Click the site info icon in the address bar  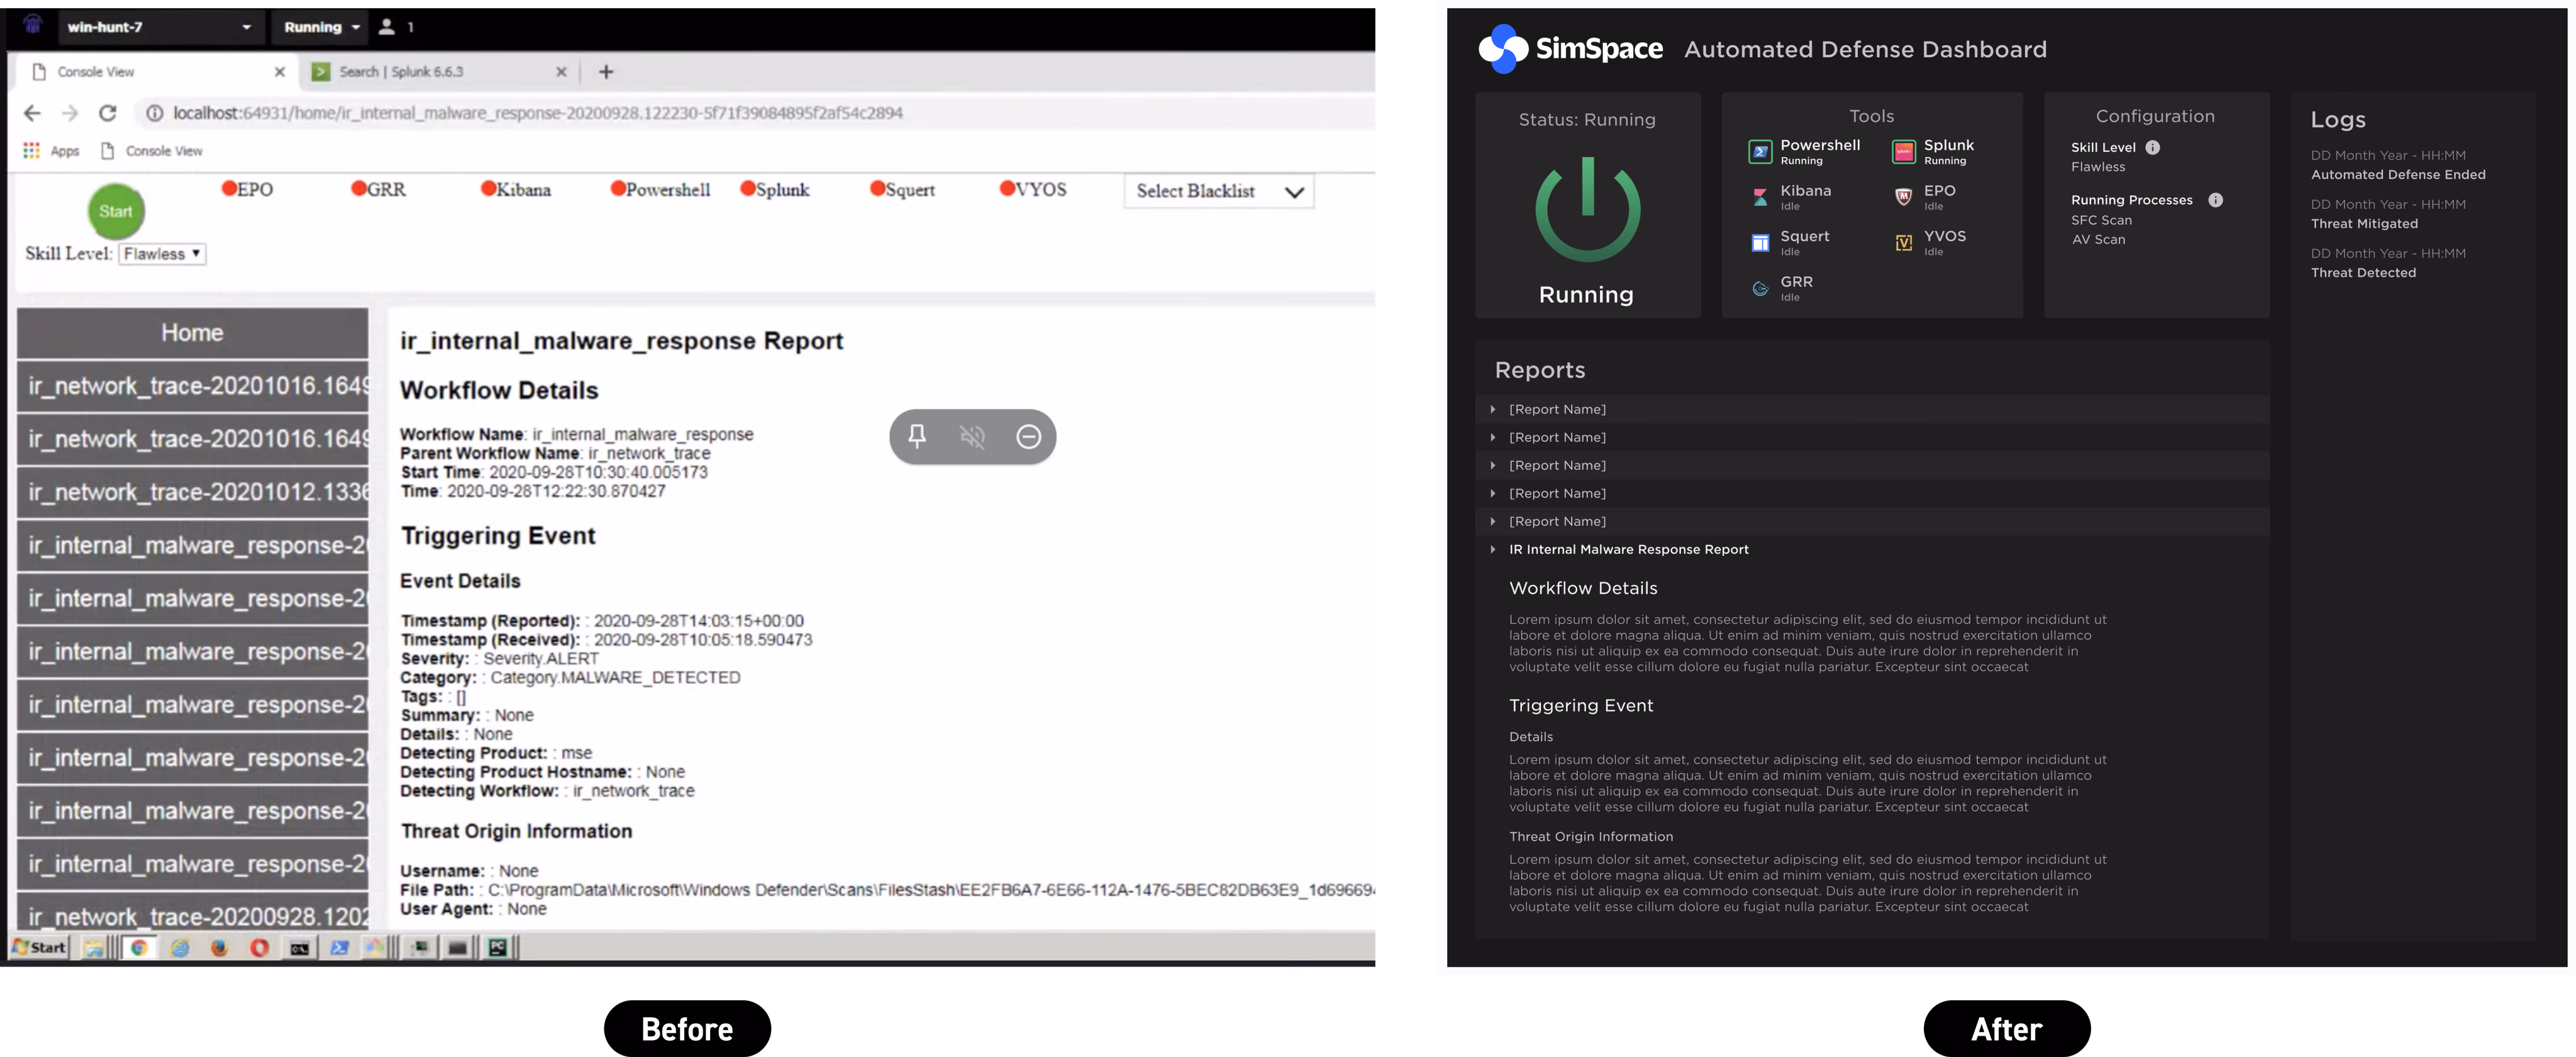click(x=154, y=113)
